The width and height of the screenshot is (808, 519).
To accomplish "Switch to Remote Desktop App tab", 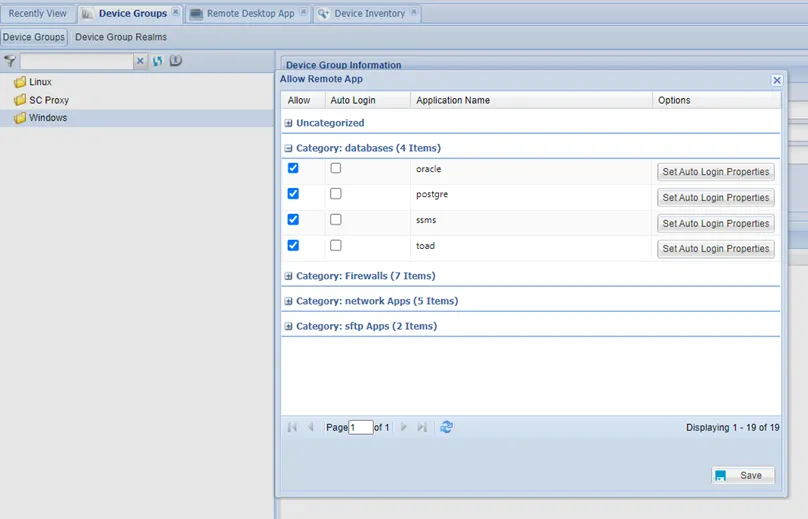I will pyautogui.click(x=250, y=13).
